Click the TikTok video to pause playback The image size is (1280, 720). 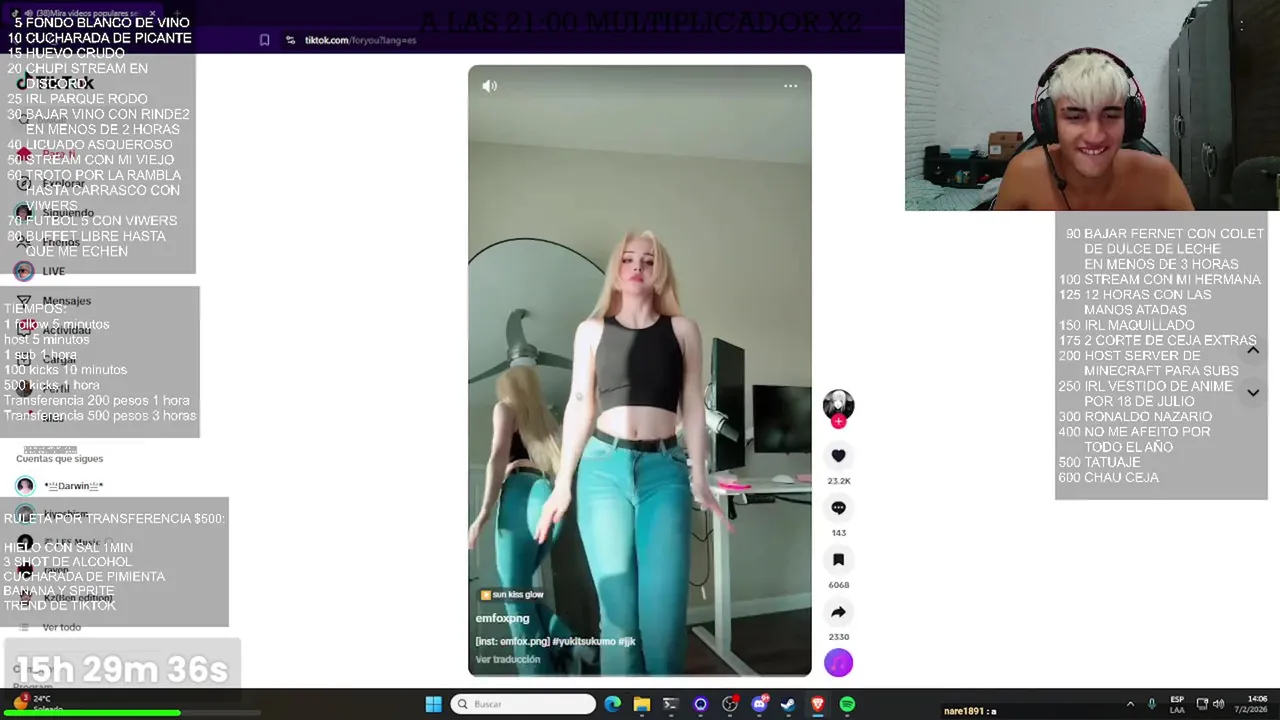point(640,370)
